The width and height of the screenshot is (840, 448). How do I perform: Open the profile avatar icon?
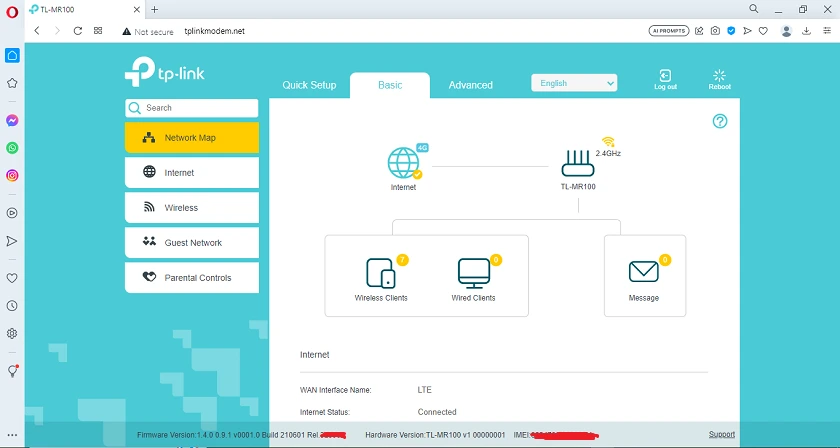tap(786, 31)
